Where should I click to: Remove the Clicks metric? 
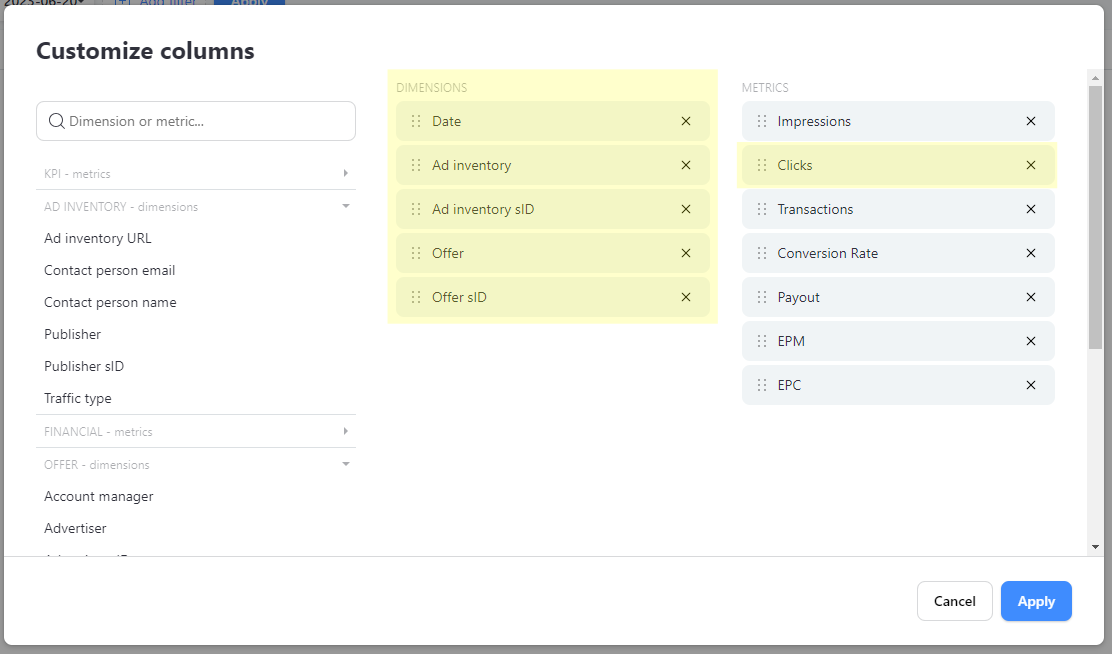(x=1031, y=165)
